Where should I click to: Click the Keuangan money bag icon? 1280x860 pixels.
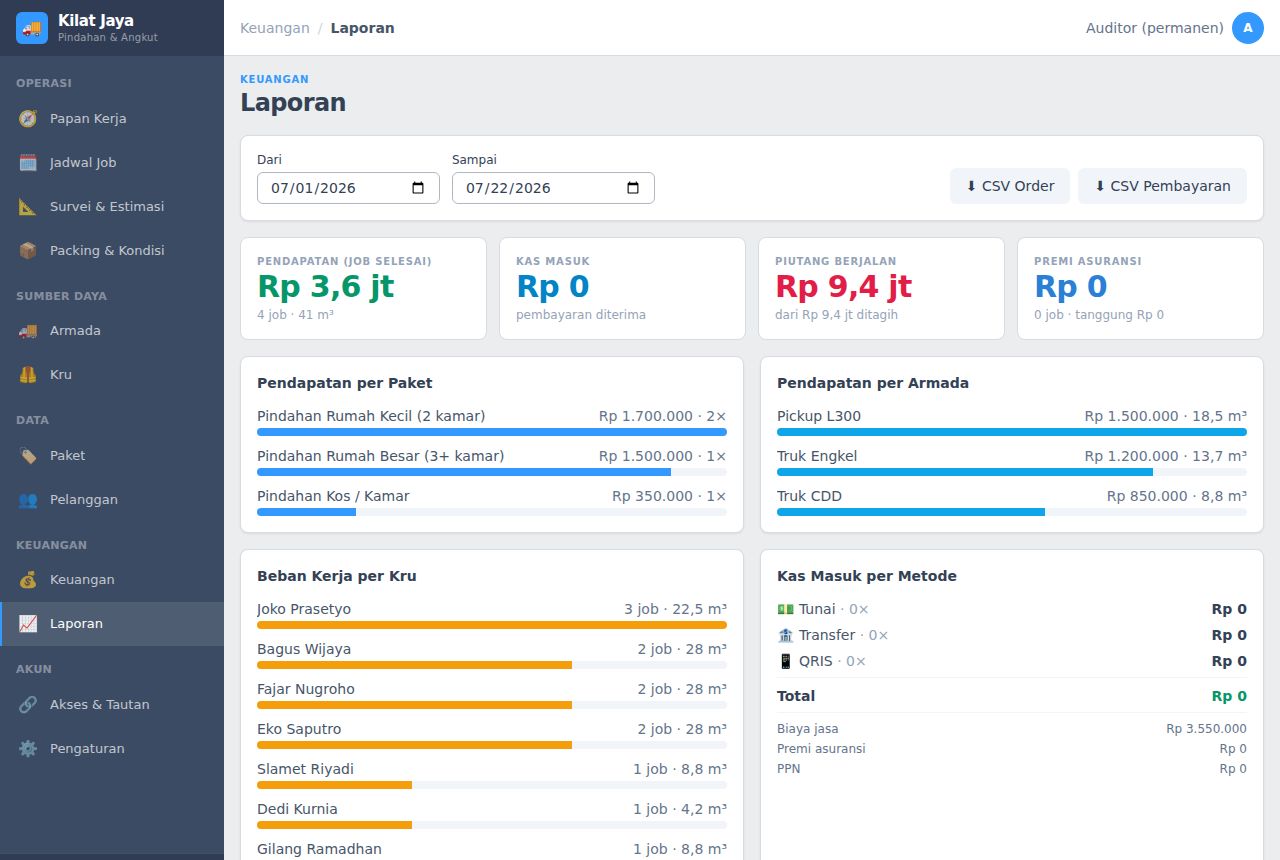pyautogui.click(x=28, y=580)
